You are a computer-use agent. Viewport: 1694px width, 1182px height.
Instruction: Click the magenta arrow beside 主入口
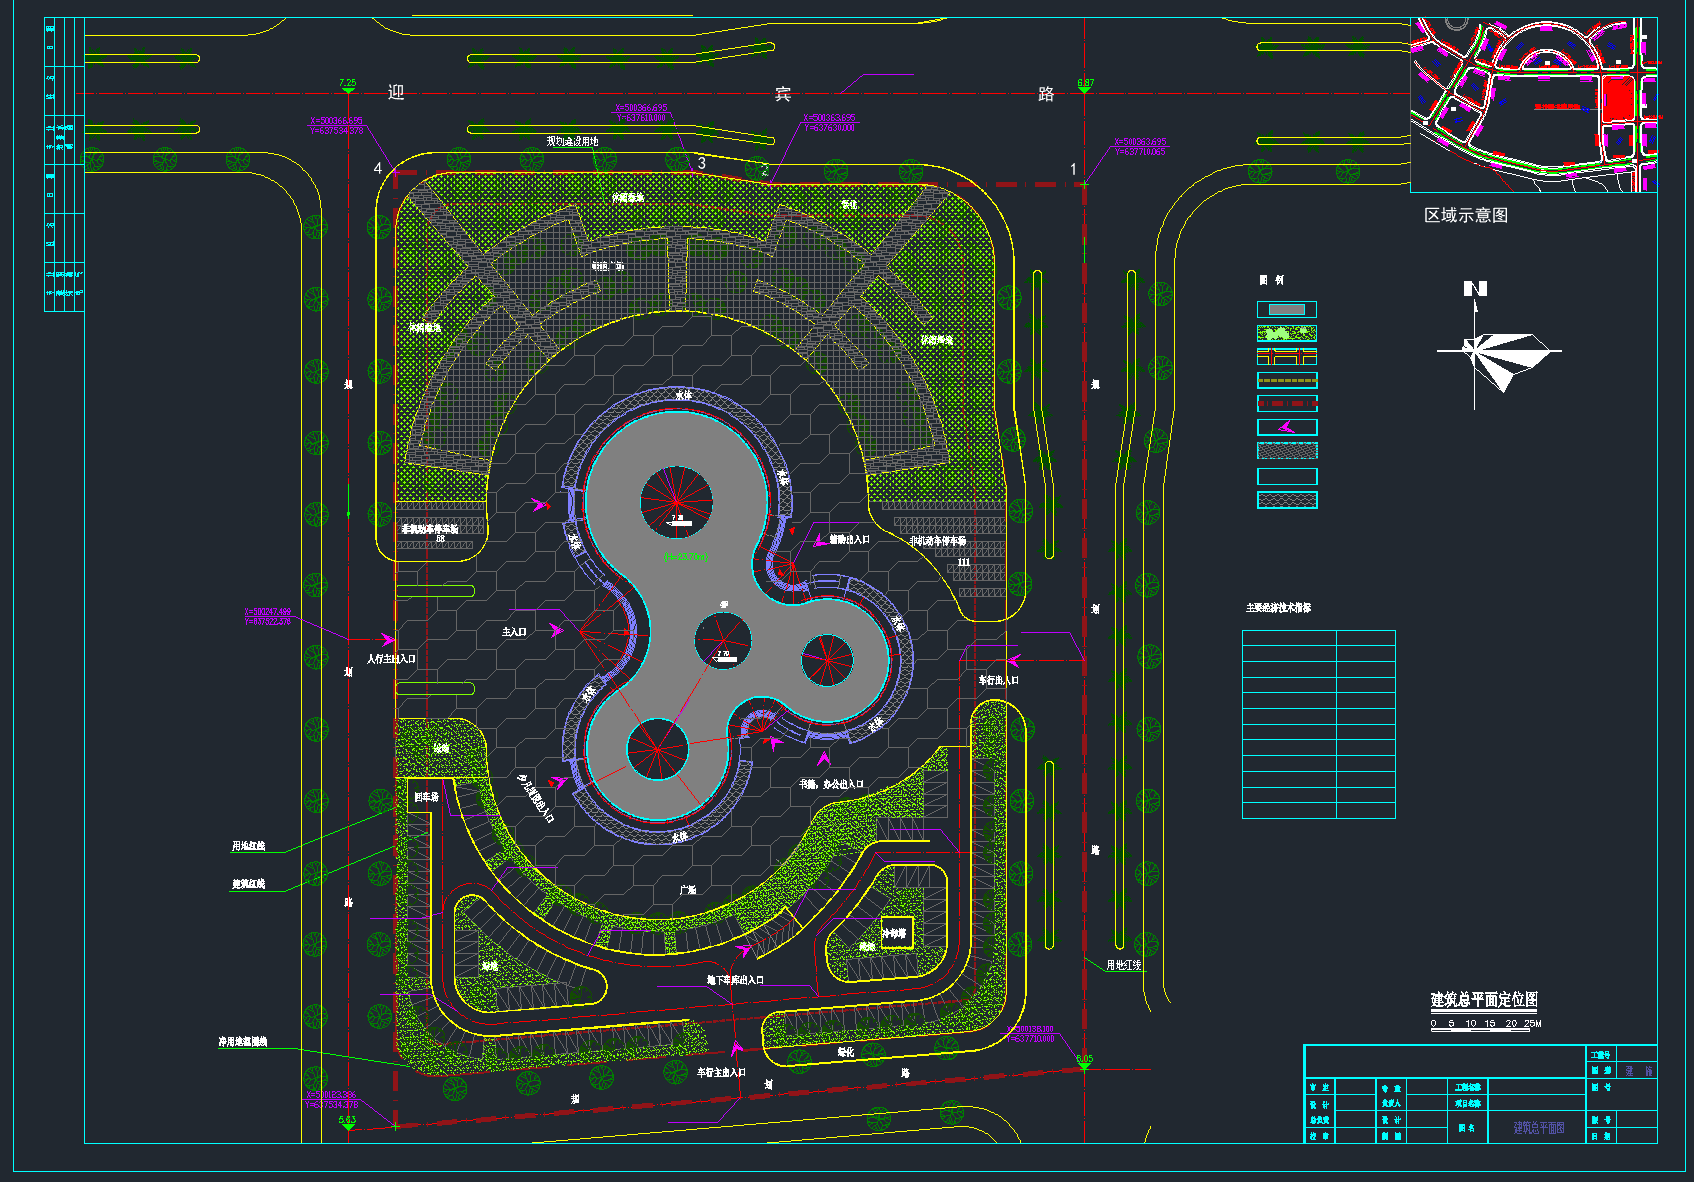(x=556, y=630)
